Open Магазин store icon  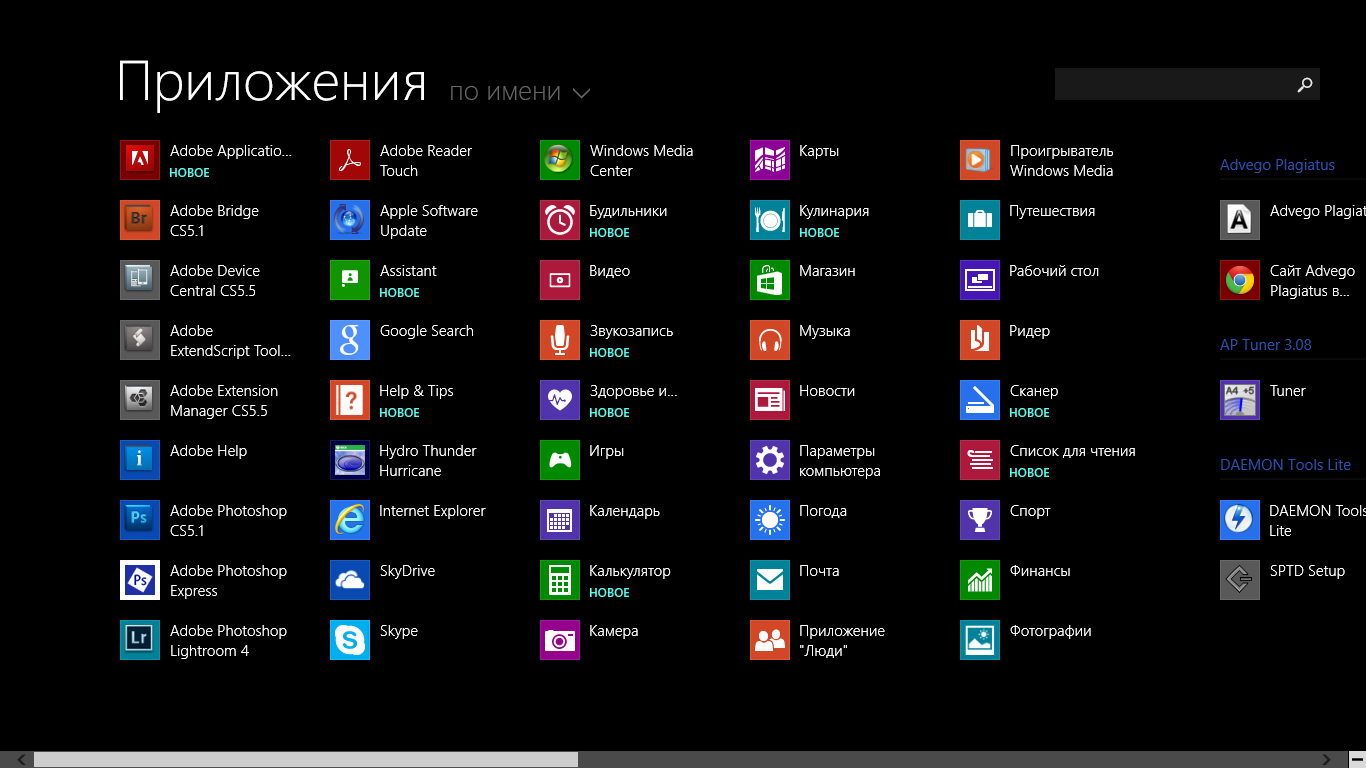click(770, 280)
